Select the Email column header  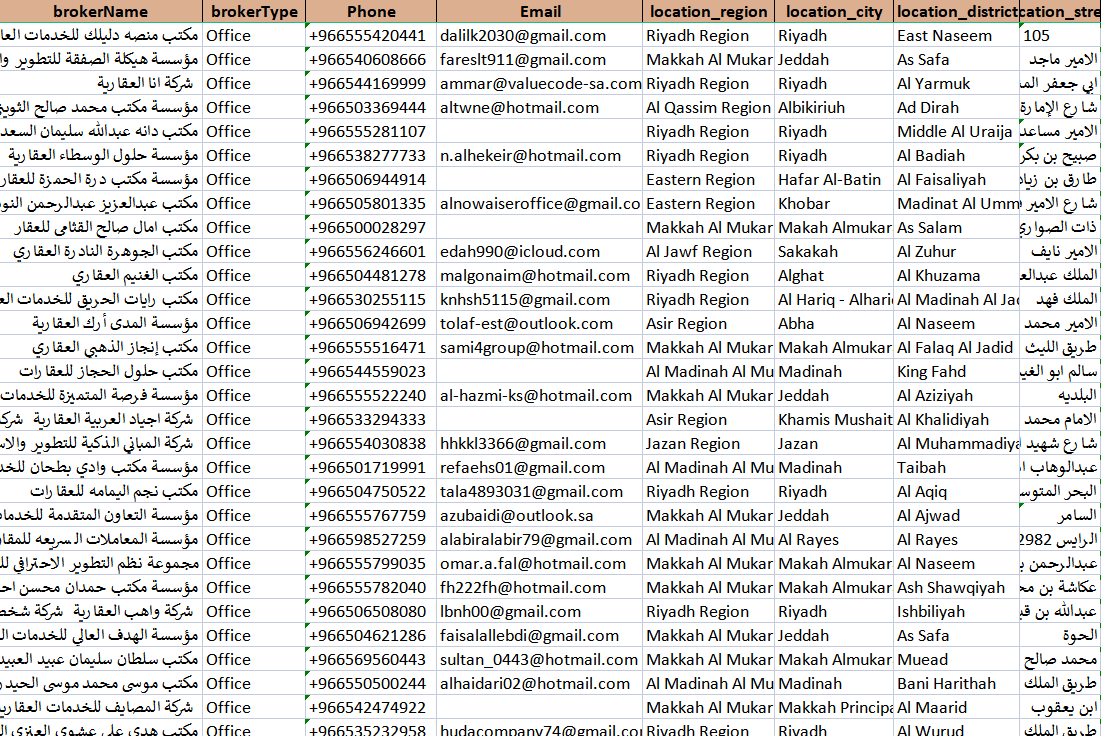coord(540,11)
